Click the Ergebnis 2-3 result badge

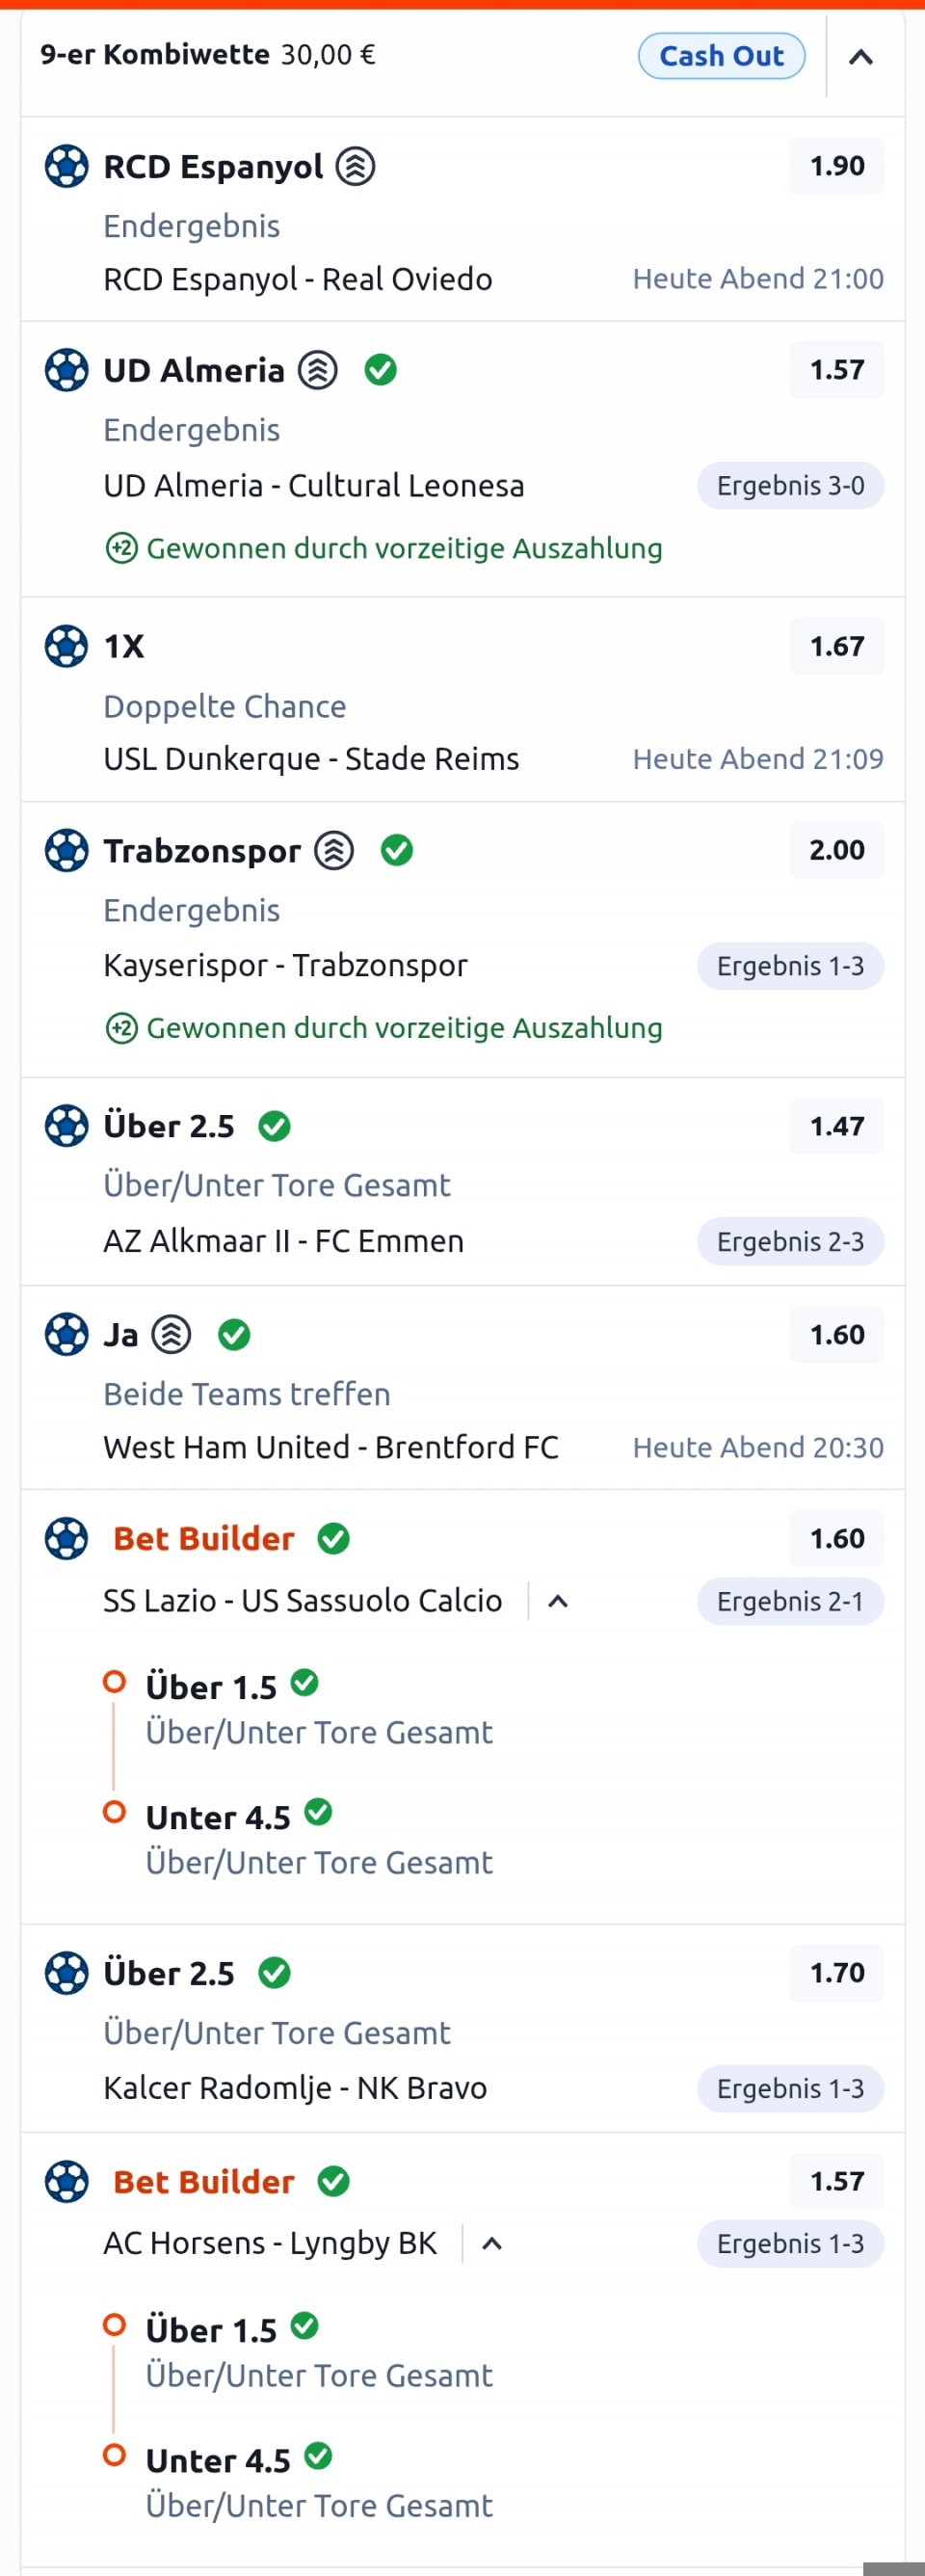point(790,1241)
